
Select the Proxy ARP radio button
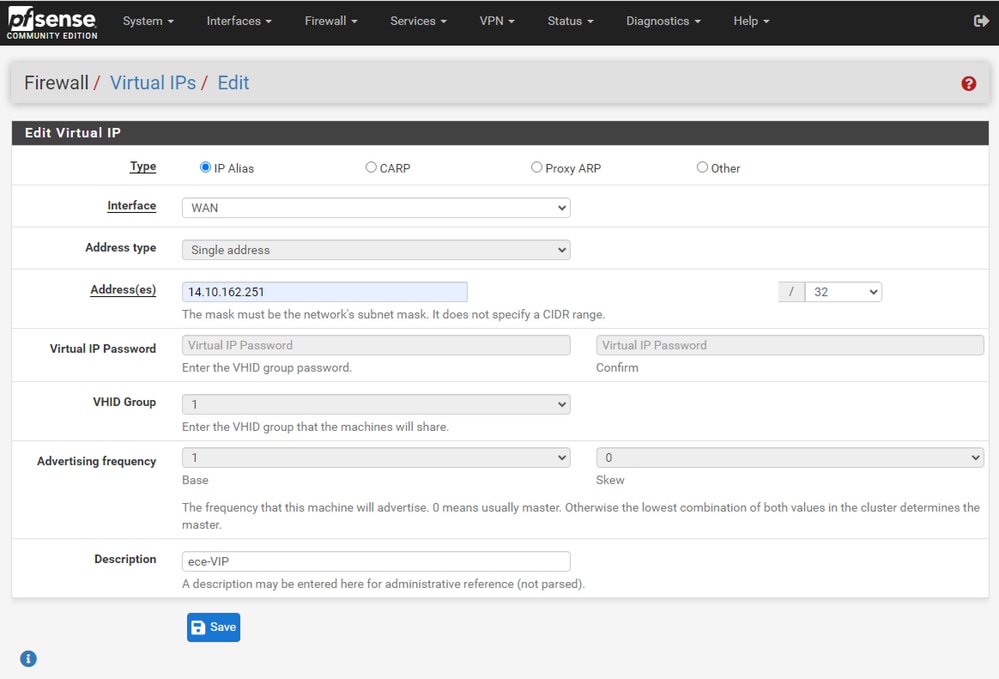[536, 167]
